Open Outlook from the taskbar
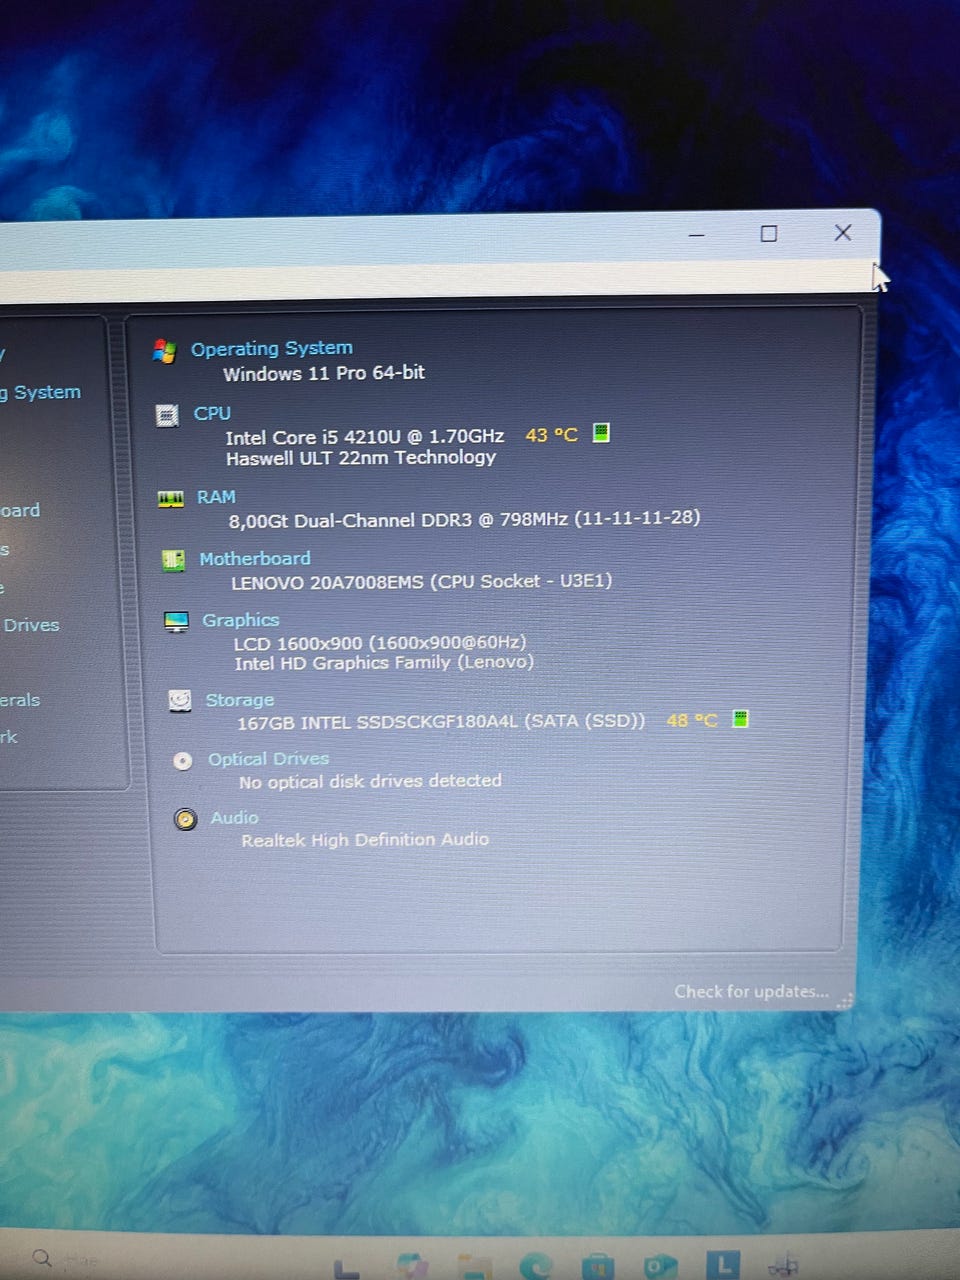The image size is (960, 1280). [660, 1266]
